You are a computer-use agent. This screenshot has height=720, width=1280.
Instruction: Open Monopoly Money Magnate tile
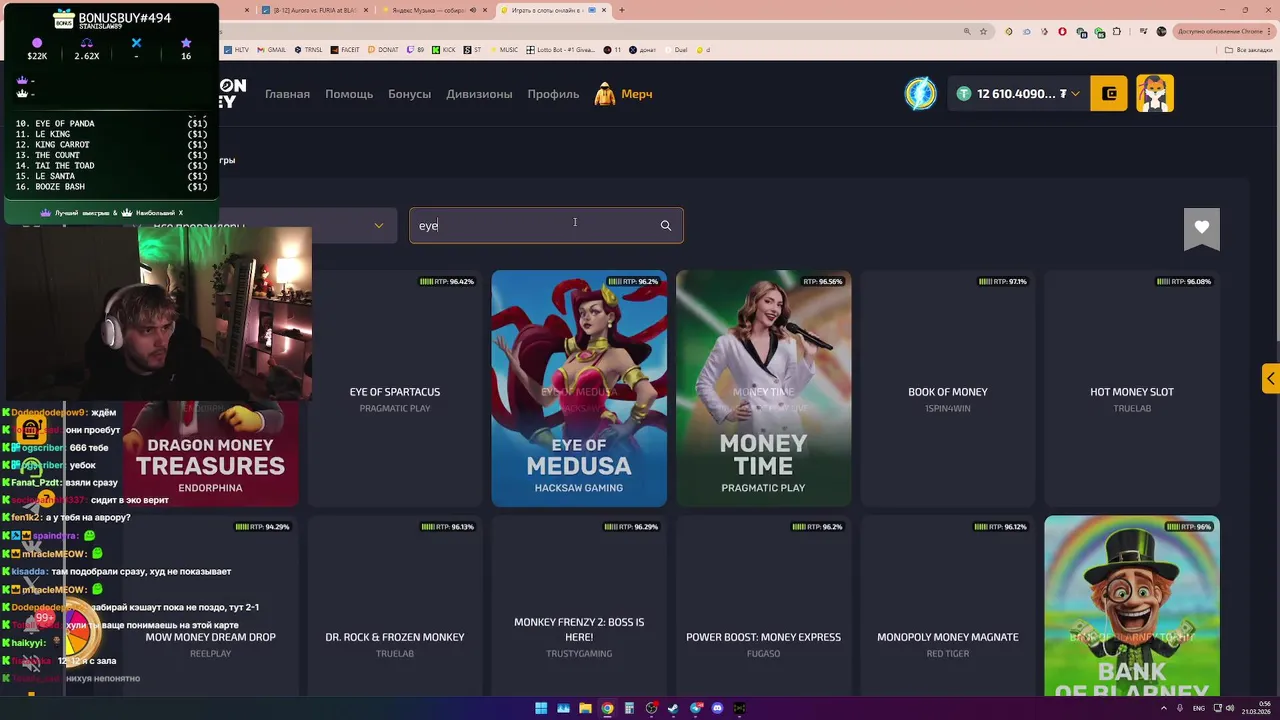[x=948, y=606]
